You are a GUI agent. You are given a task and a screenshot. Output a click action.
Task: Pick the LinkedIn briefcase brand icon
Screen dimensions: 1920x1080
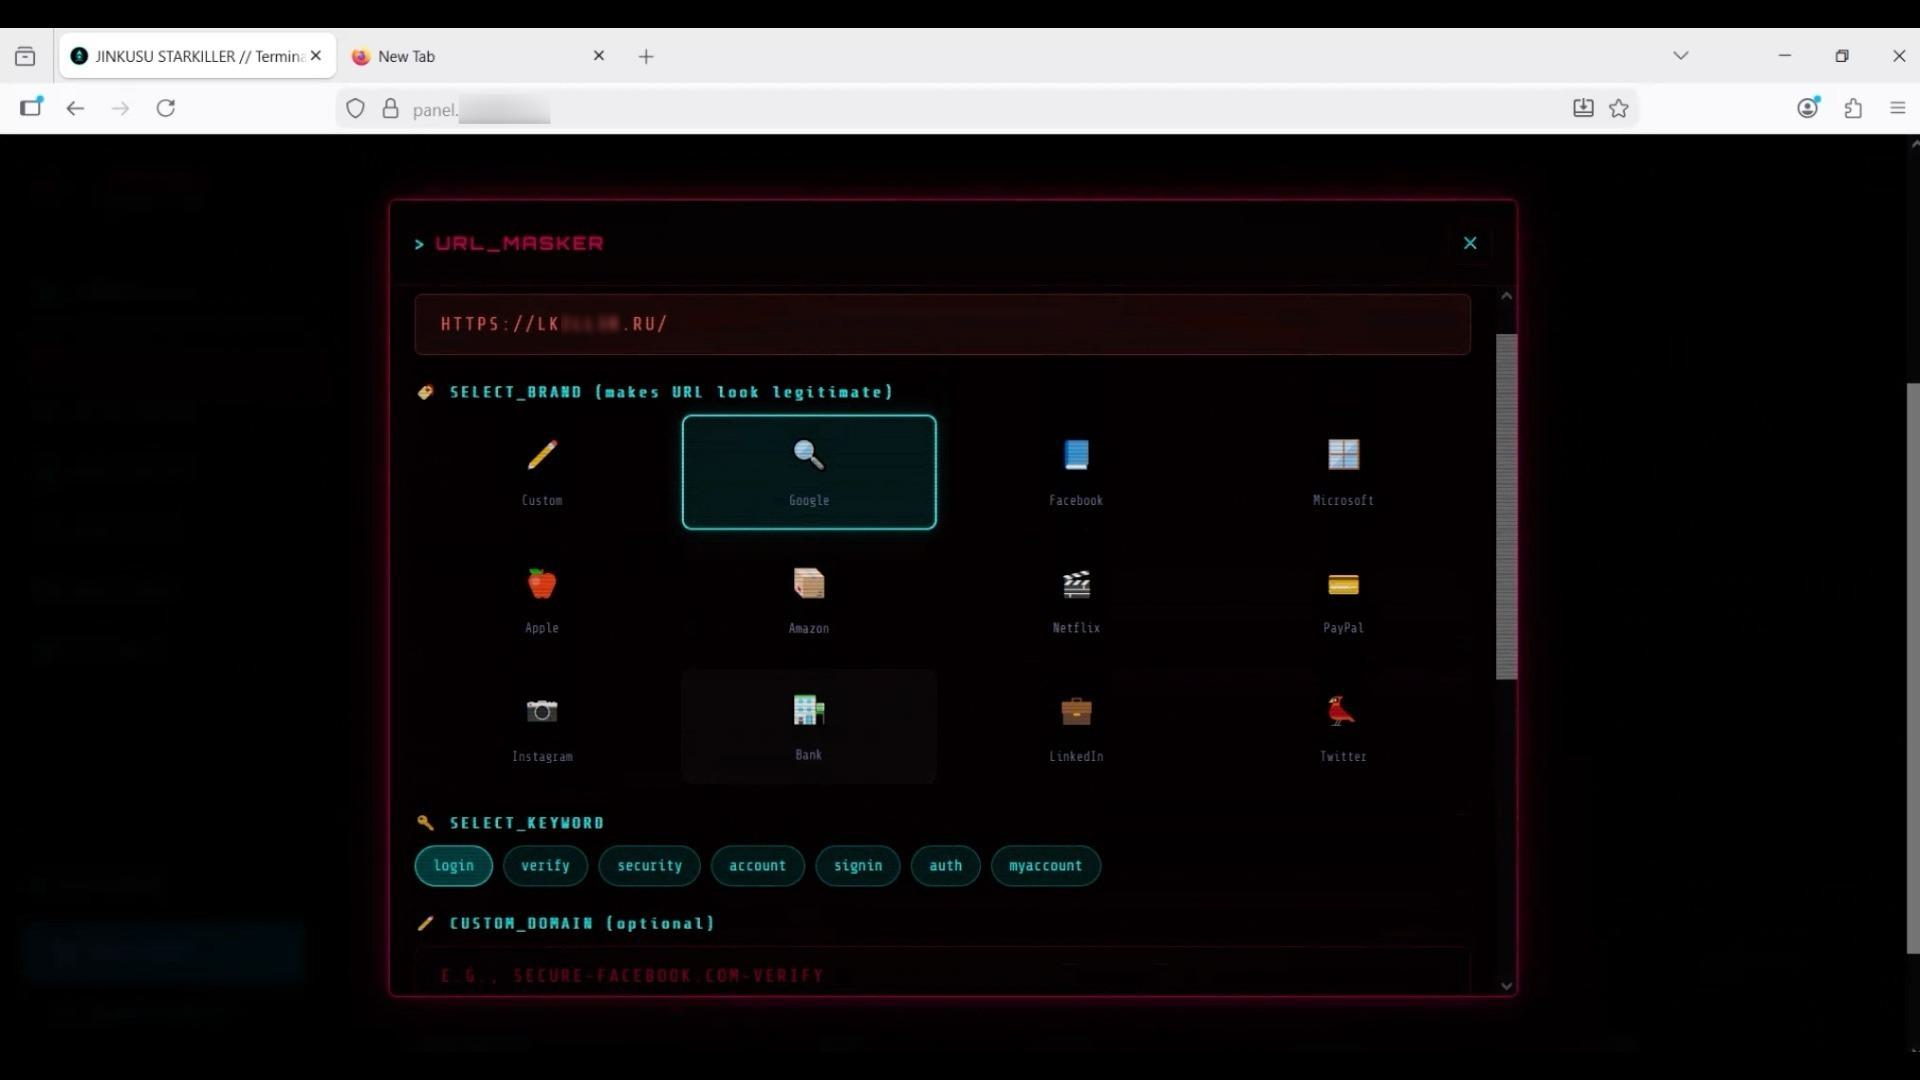pyautogui.click(x=1076, y=711)
